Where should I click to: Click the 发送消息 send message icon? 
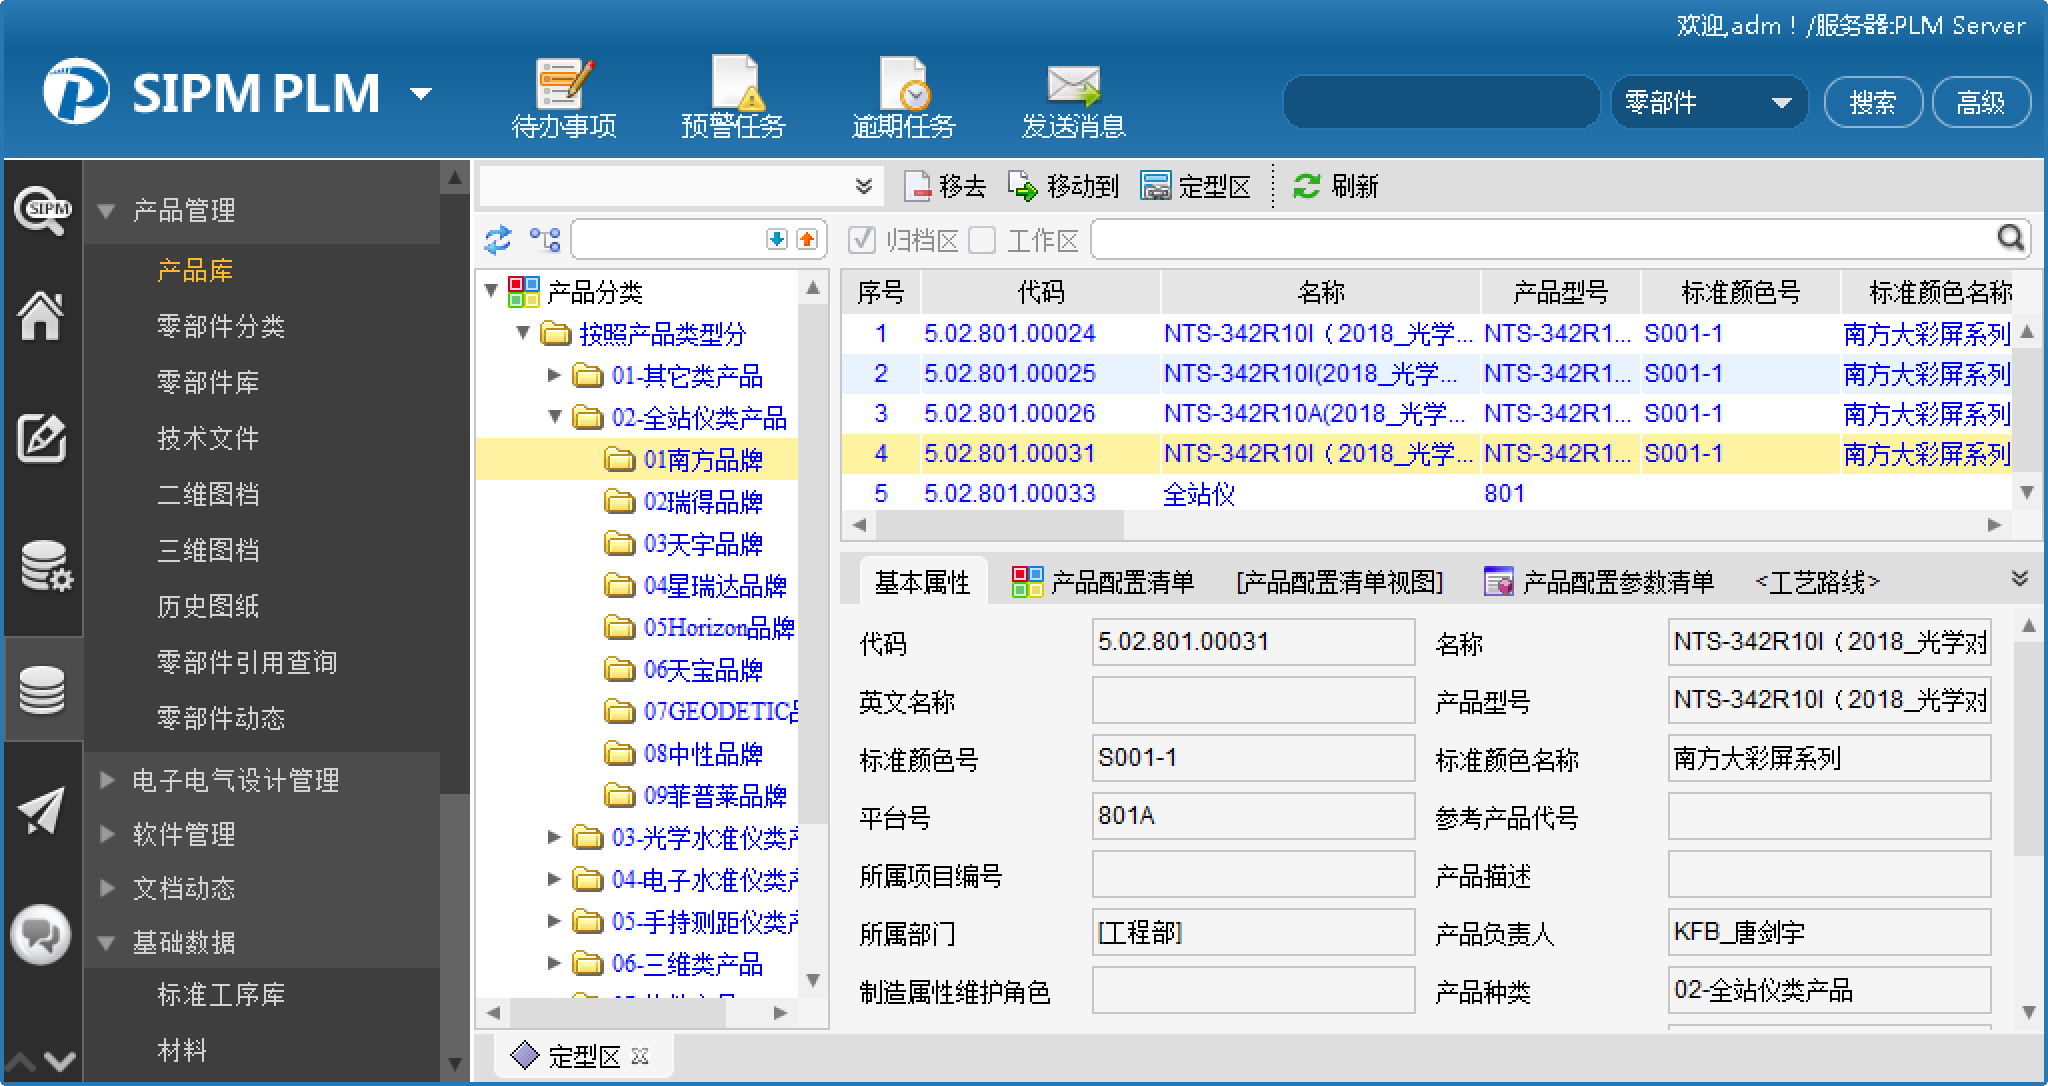[1073, 84]
